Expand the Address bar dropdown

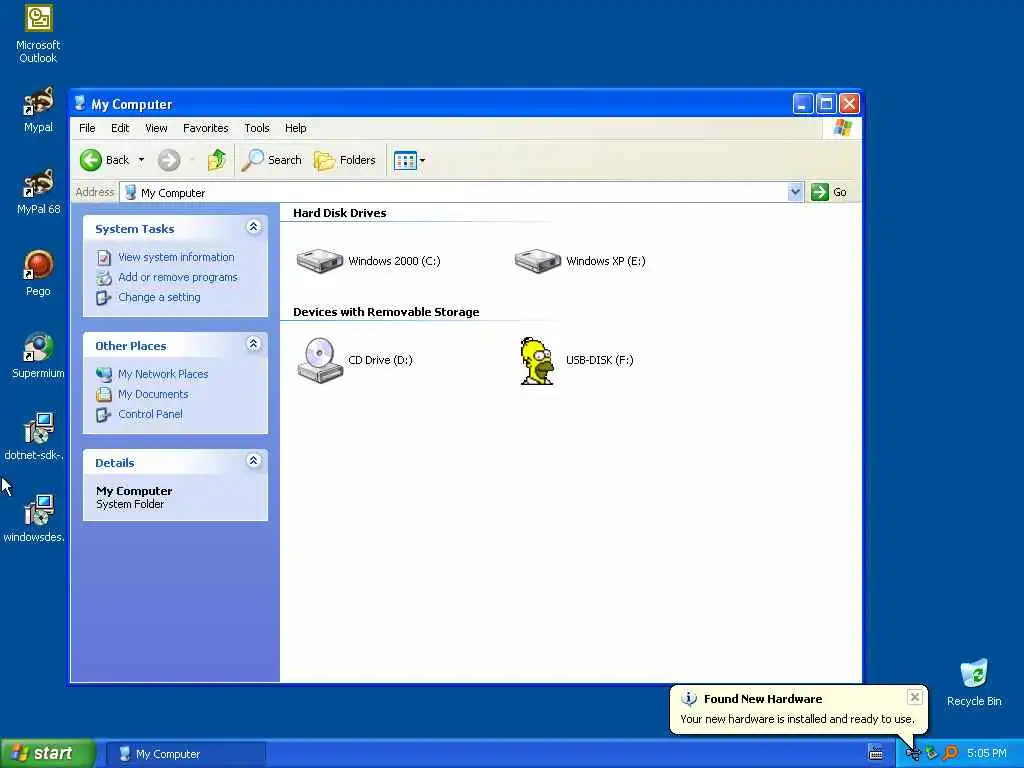[795, 192]
